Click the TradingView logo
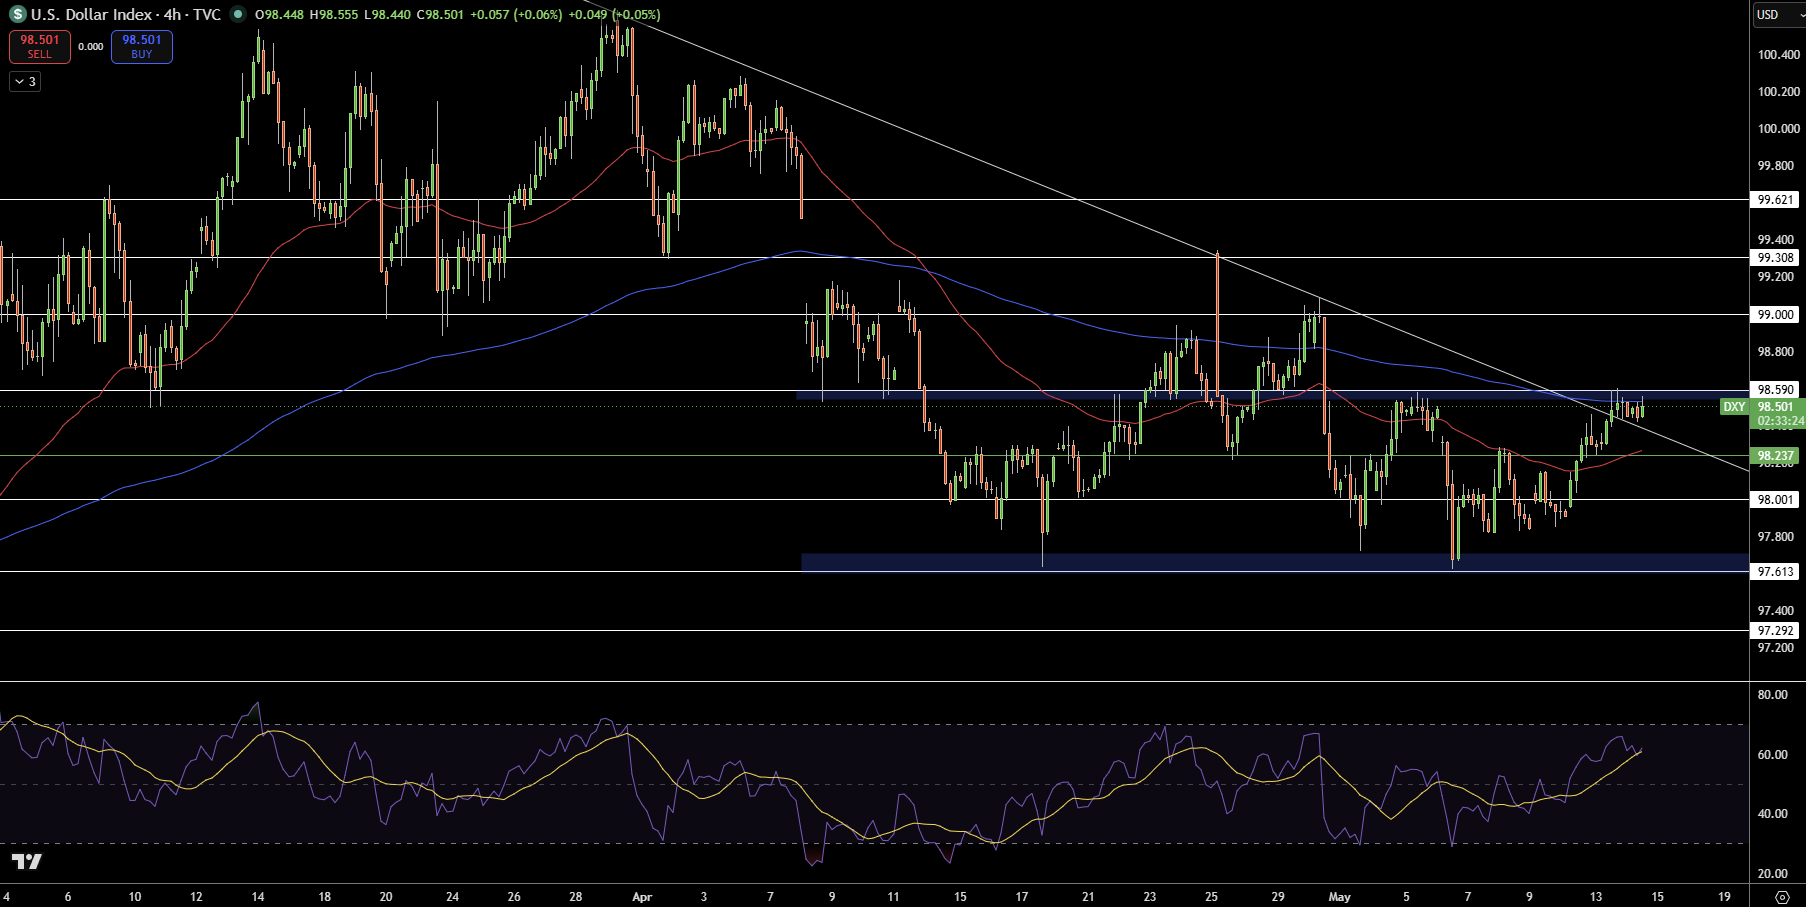The width and height of the screenshot is (1806, 907). point(27,862)
